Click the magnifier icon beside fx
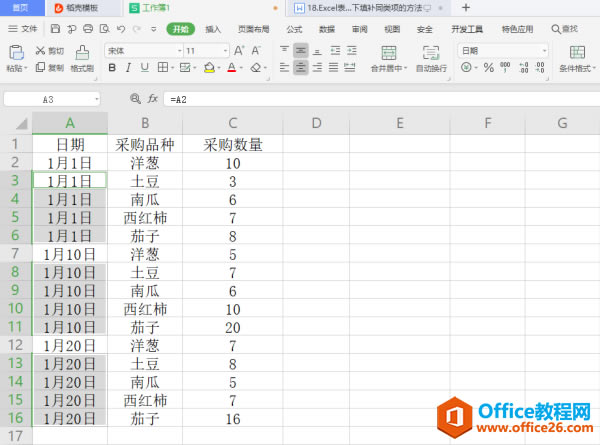This screenshot has height=445, width=600. pyautogui.click(x=135, y=99)
